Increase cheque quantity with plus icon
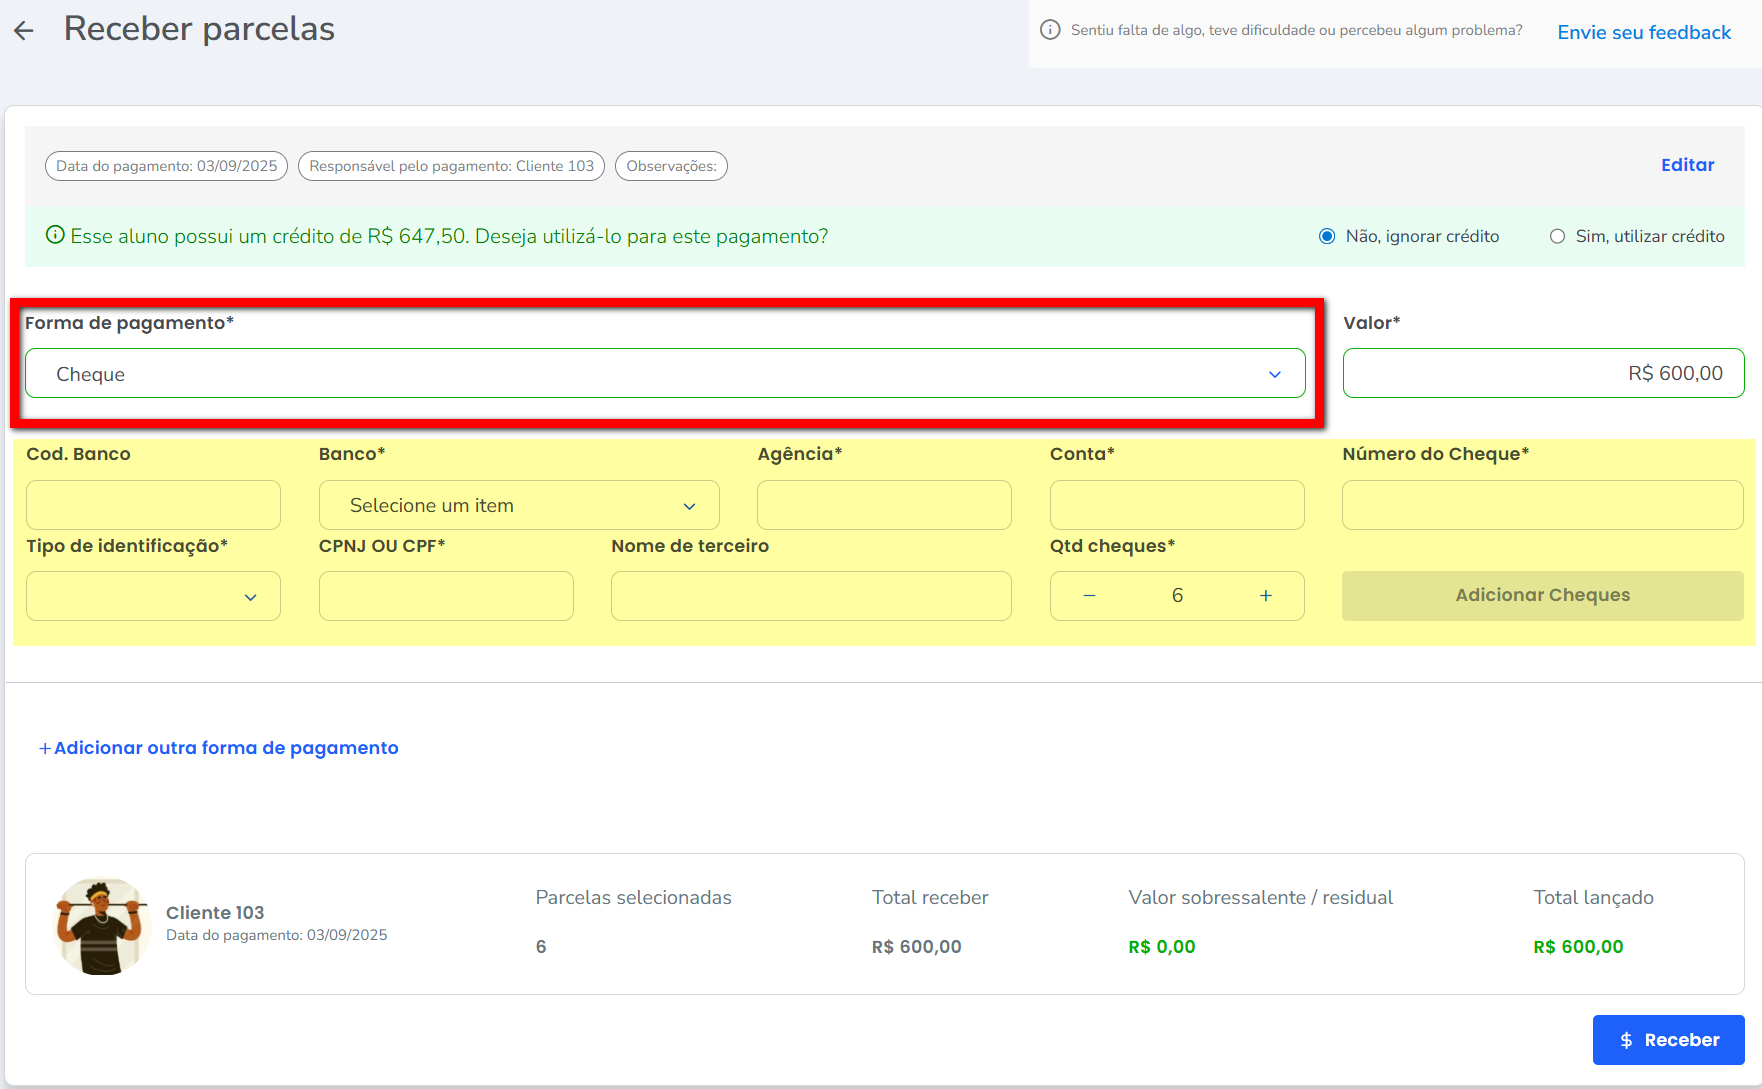This screenshot has height=1089, width=1762. click(x=1265, y=596)
